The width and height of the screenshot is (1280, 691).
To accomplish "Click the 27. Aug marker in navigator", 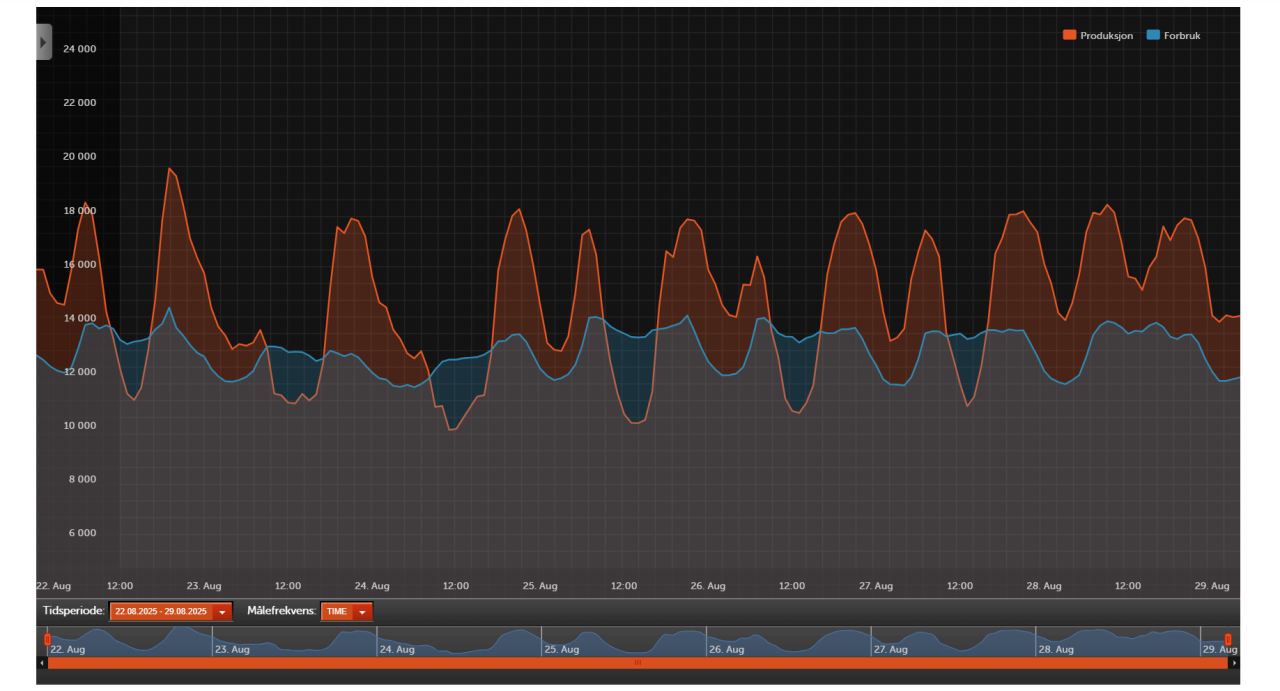I will (893, 649).
